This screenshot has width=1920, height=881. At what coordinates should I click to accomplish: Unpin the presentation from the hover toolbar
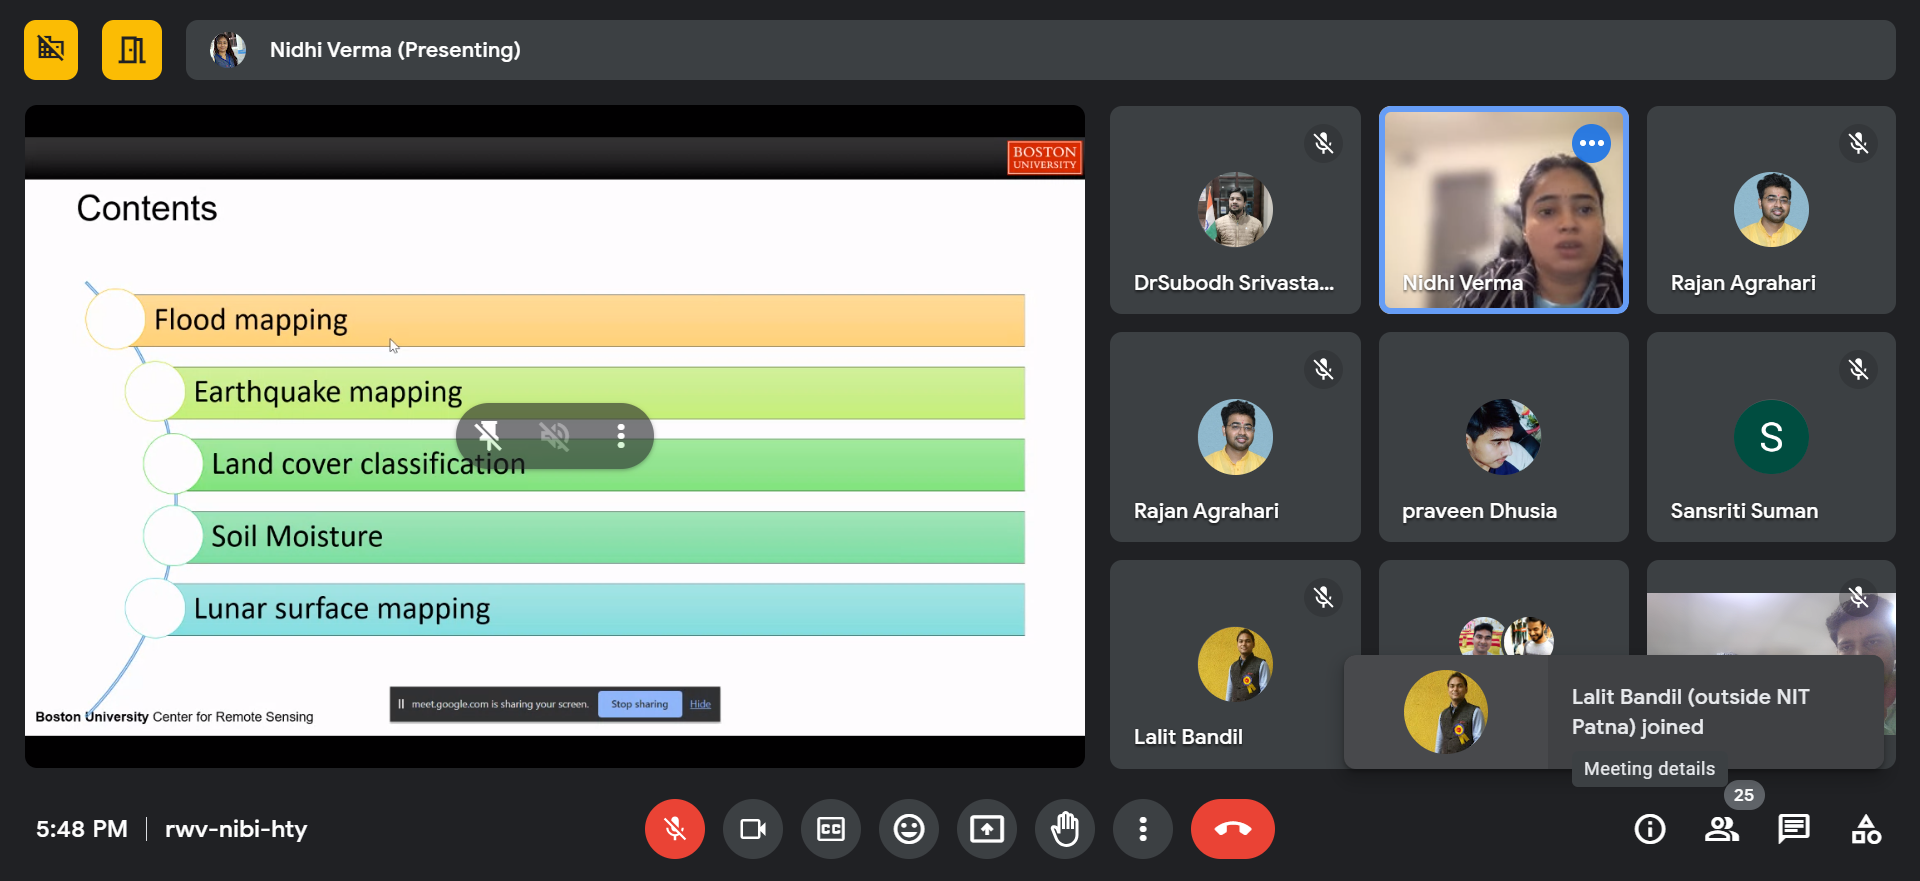[488, 435]
